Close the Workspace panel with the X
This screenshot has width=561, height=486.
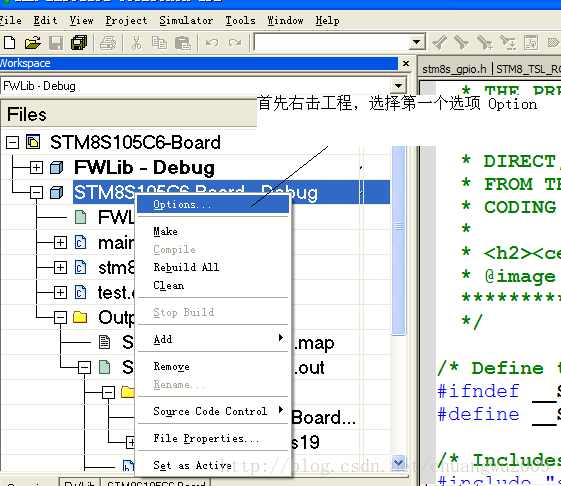[406, 63]
